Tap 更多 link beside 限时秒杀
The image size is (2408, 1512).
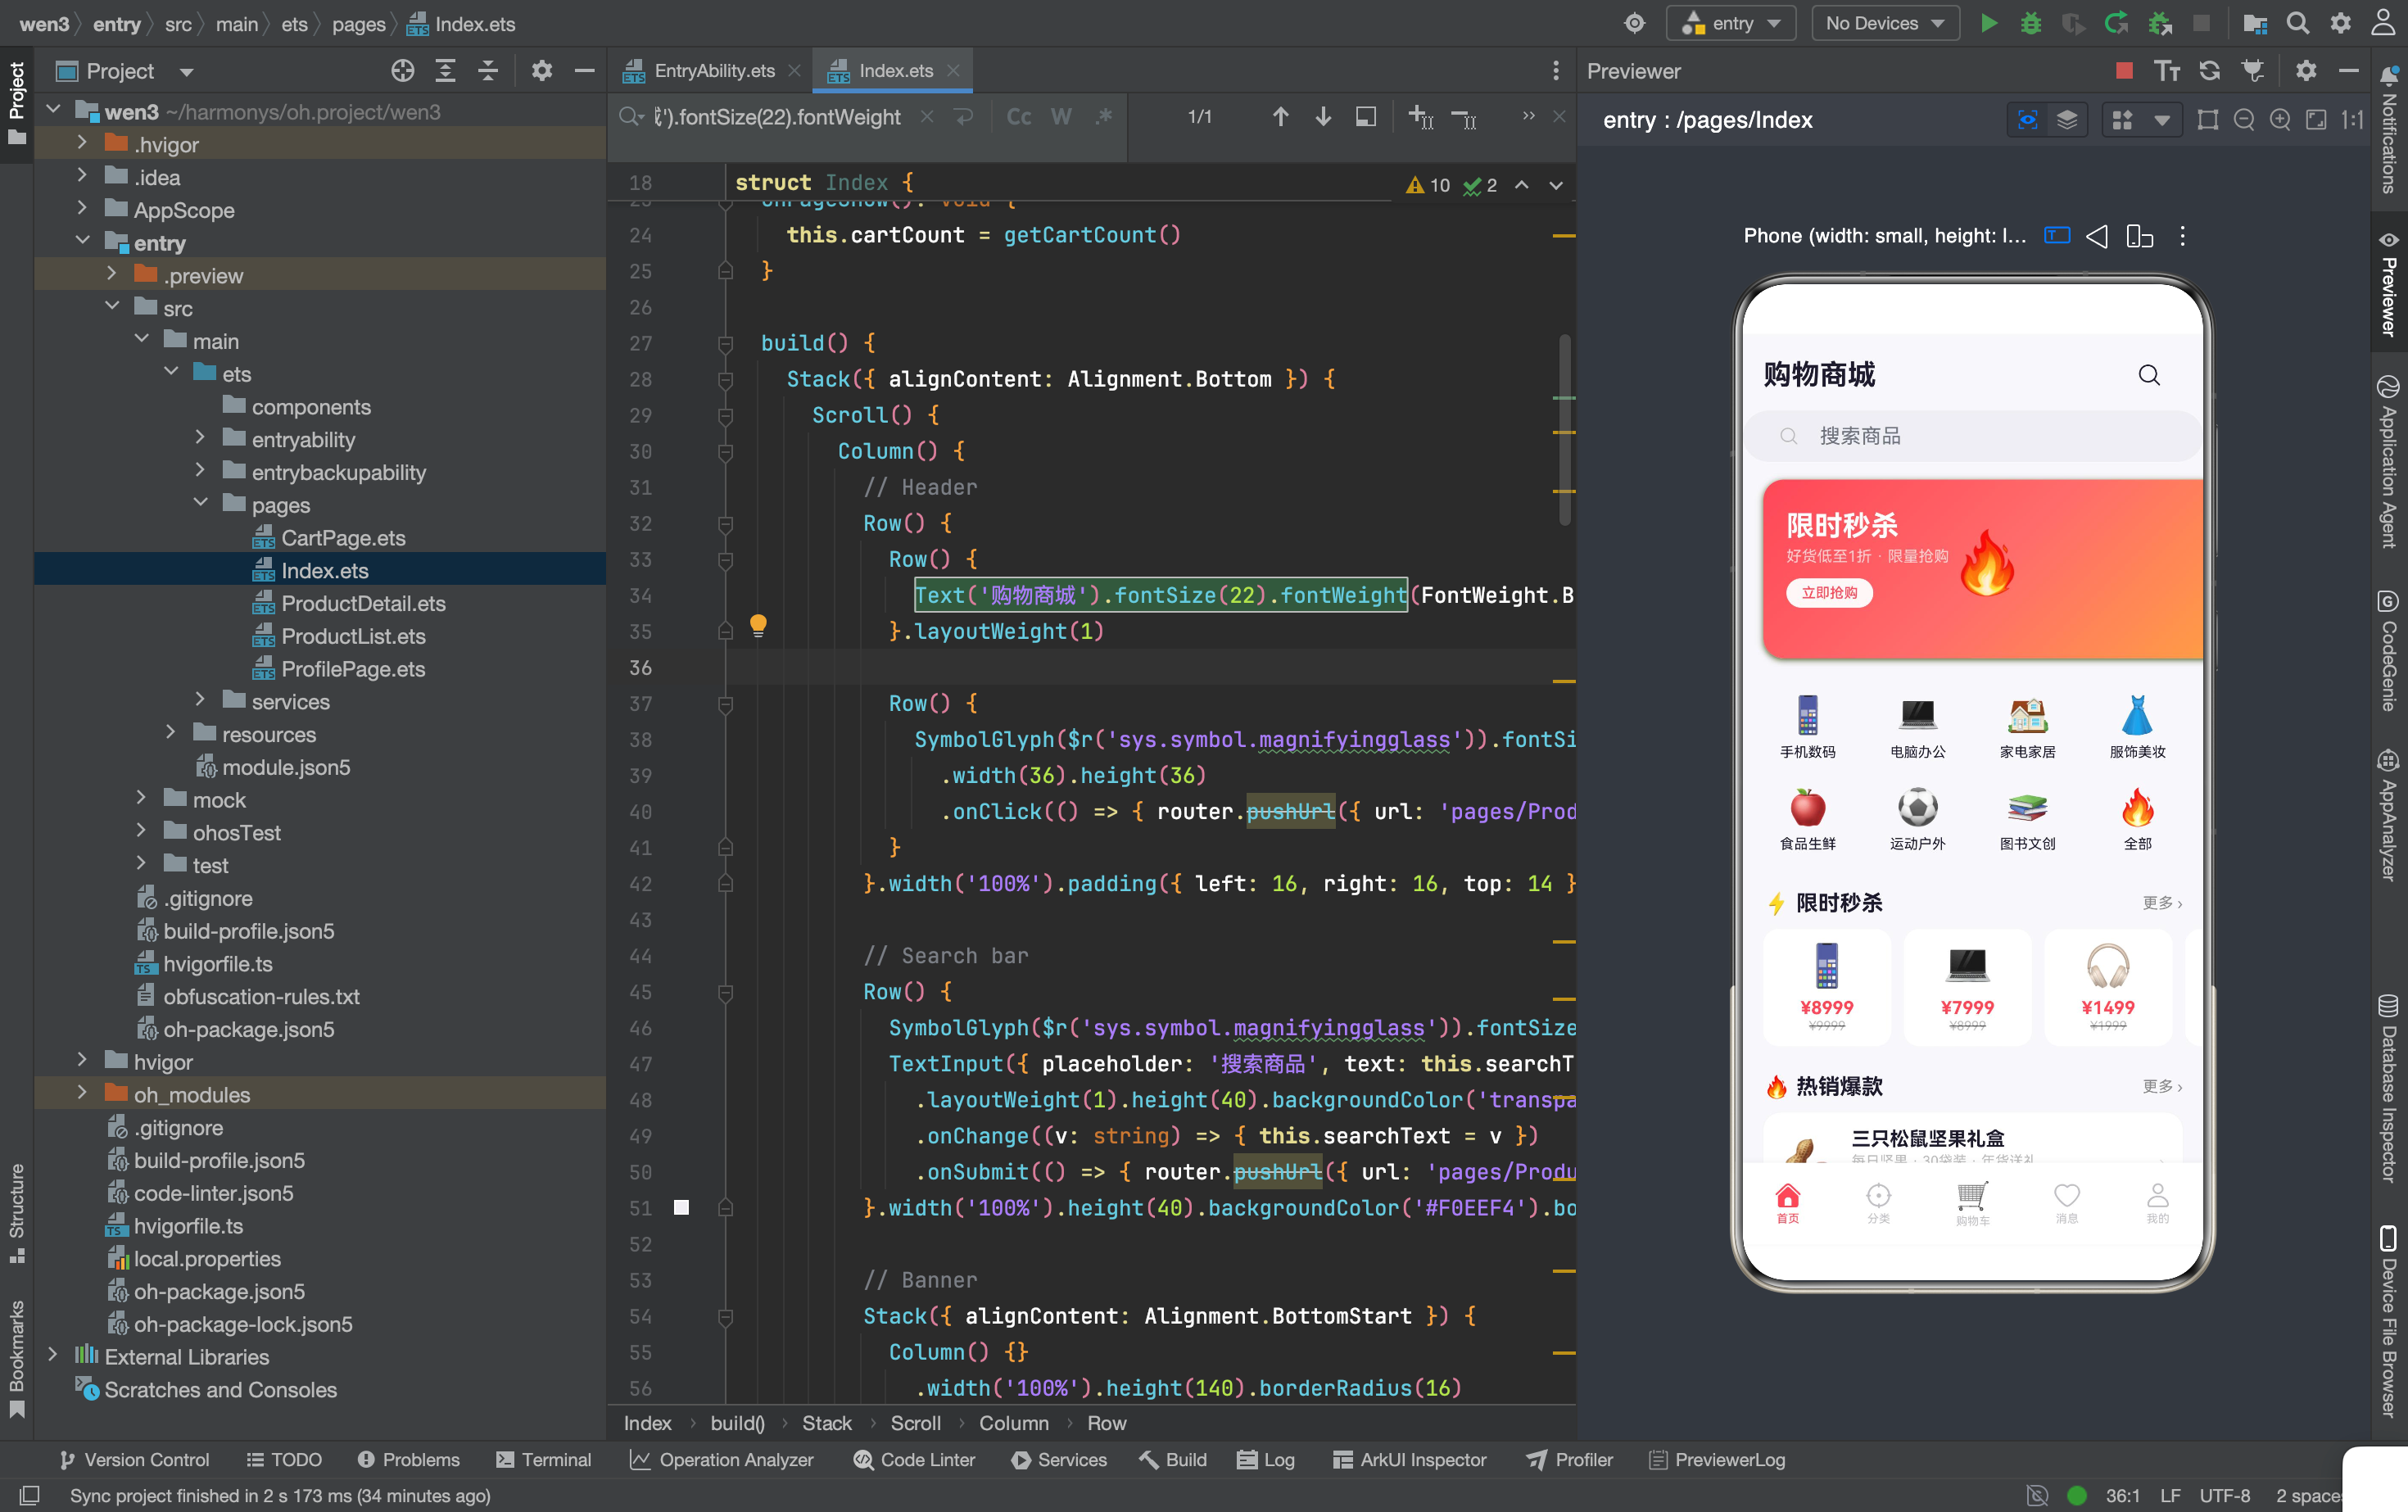[x=2162, y=902]
